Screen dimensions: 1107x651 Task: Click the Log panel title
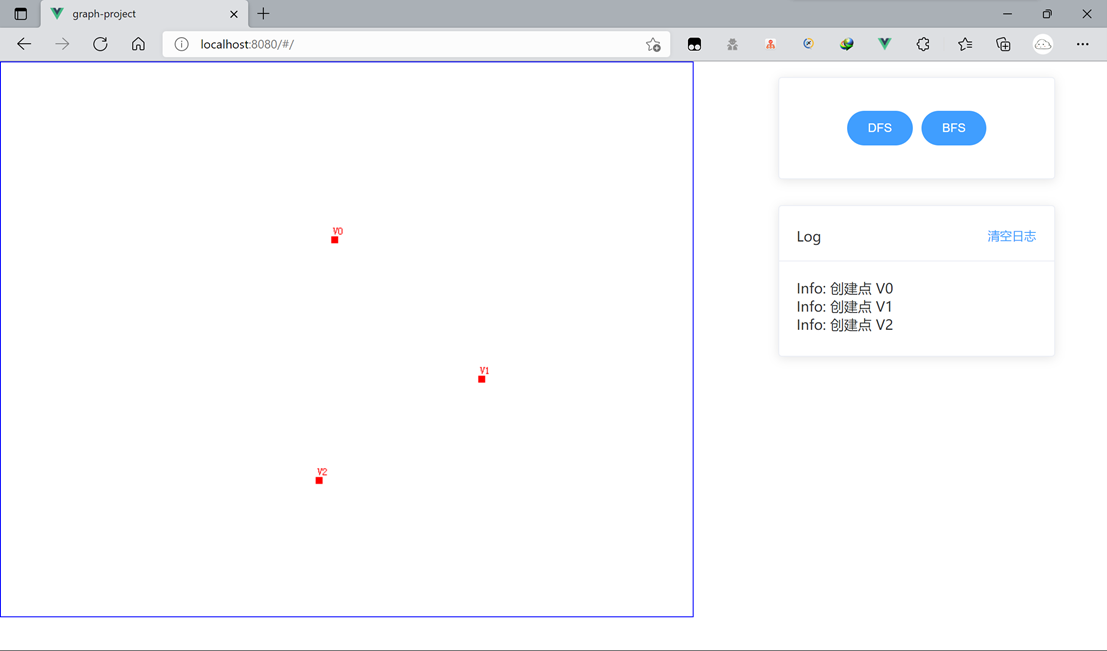point(808,237)
